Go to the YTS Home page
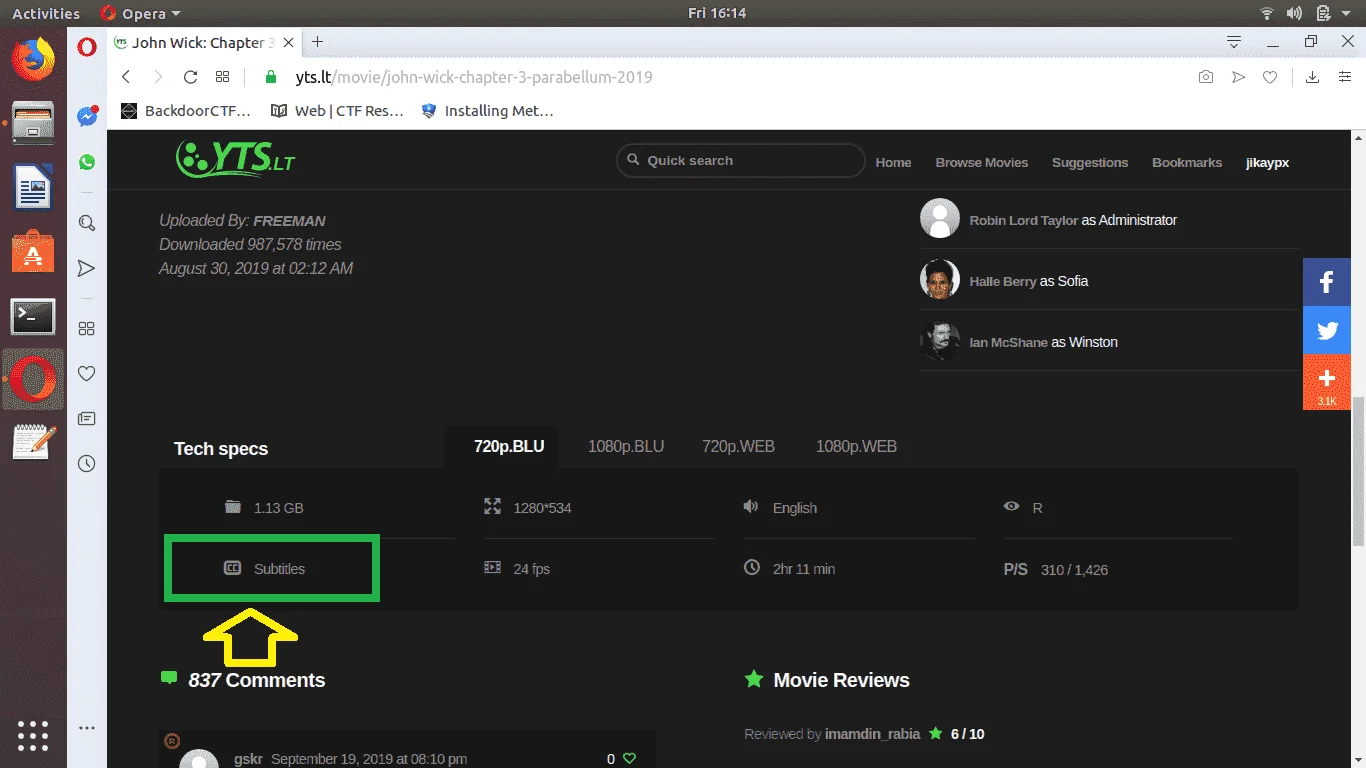This screenshot has height=768, width=1366. (893, 162)
